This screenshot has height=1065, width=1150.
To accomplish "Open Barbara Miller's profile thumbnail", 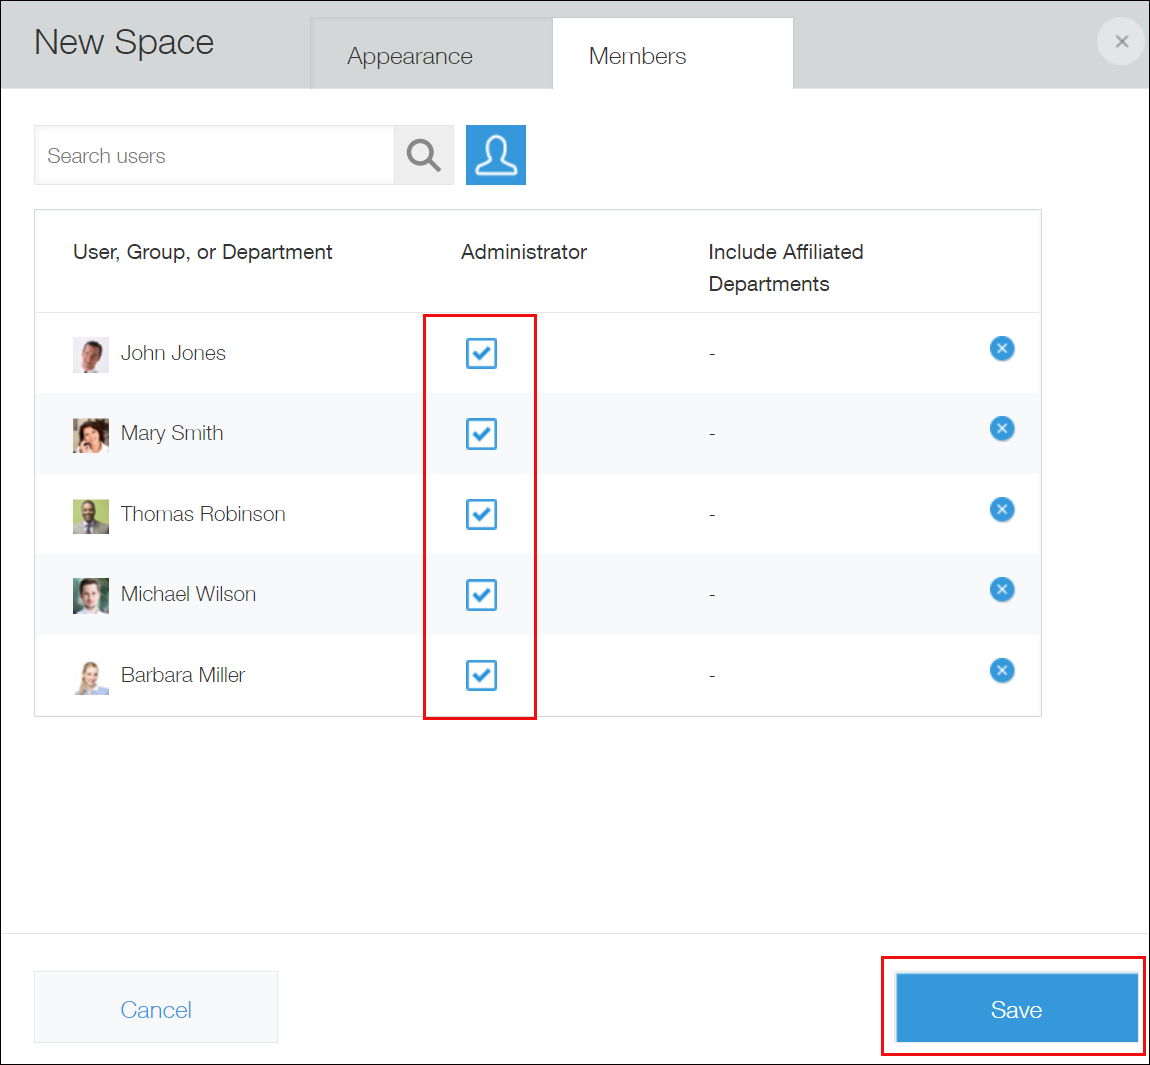I will click(x=90, y=675).
